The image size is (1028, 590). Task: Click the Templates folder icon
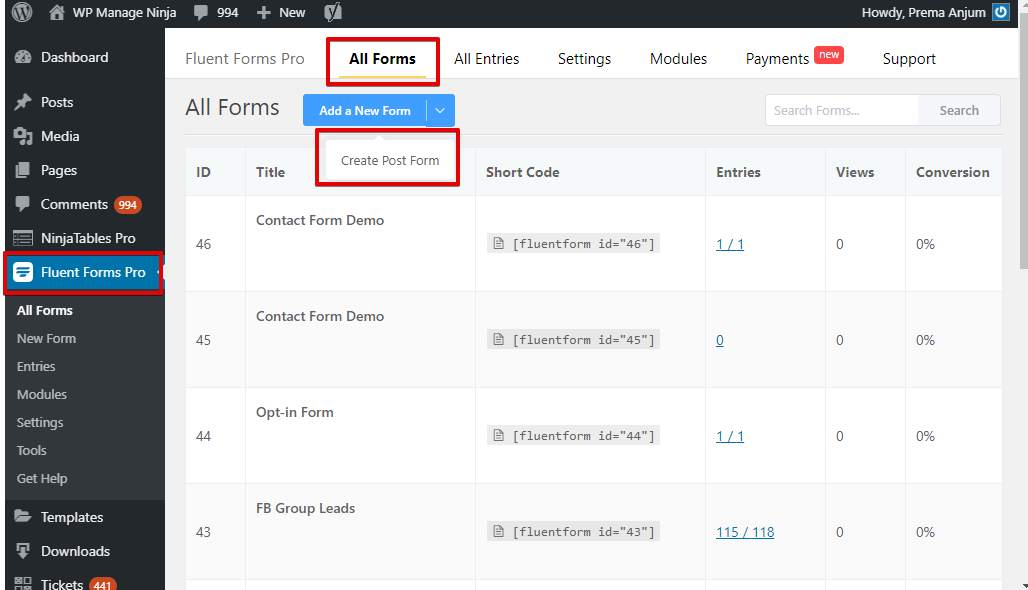coord(23,517)
